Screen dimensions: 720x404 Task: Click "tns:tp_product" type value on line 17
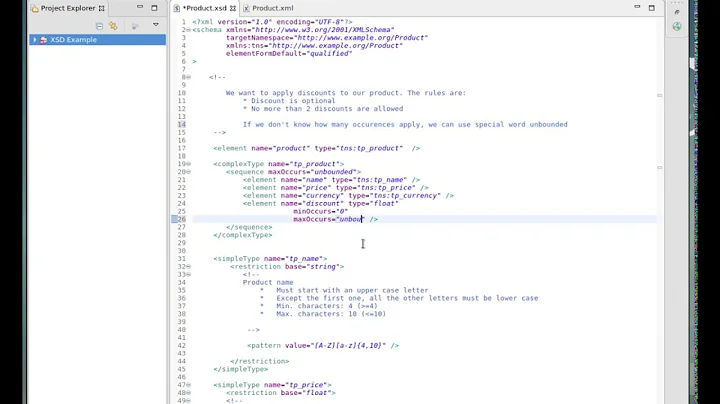[x=369, y=148]
